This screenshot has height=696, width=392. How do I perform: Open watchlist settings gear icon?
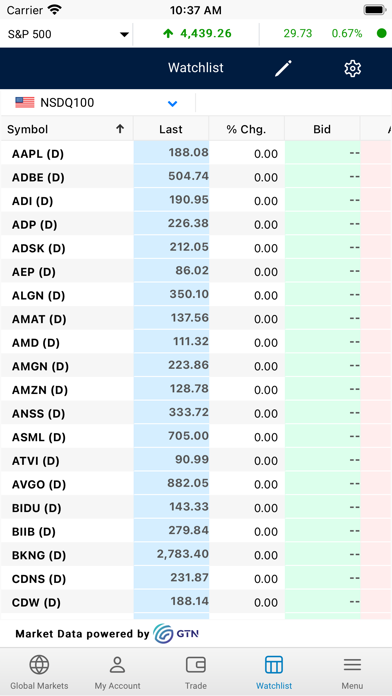(x=352, y=68)
